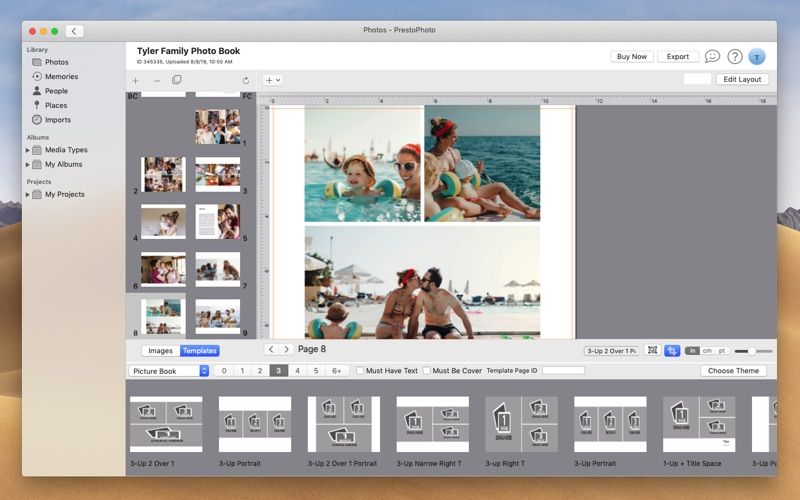Select page 5 thumbnail
Image resolution: width=800 pixels, height=500 pixels.
[x=218, y=221]
